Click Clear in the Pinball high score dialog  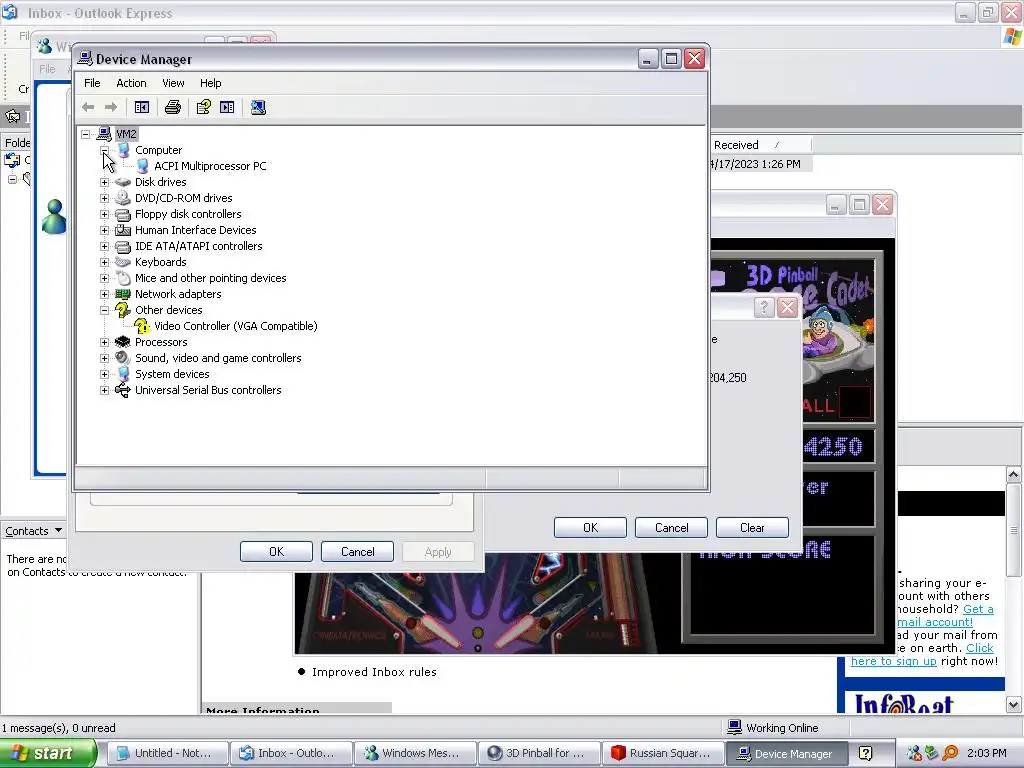[x=752, y=527]
